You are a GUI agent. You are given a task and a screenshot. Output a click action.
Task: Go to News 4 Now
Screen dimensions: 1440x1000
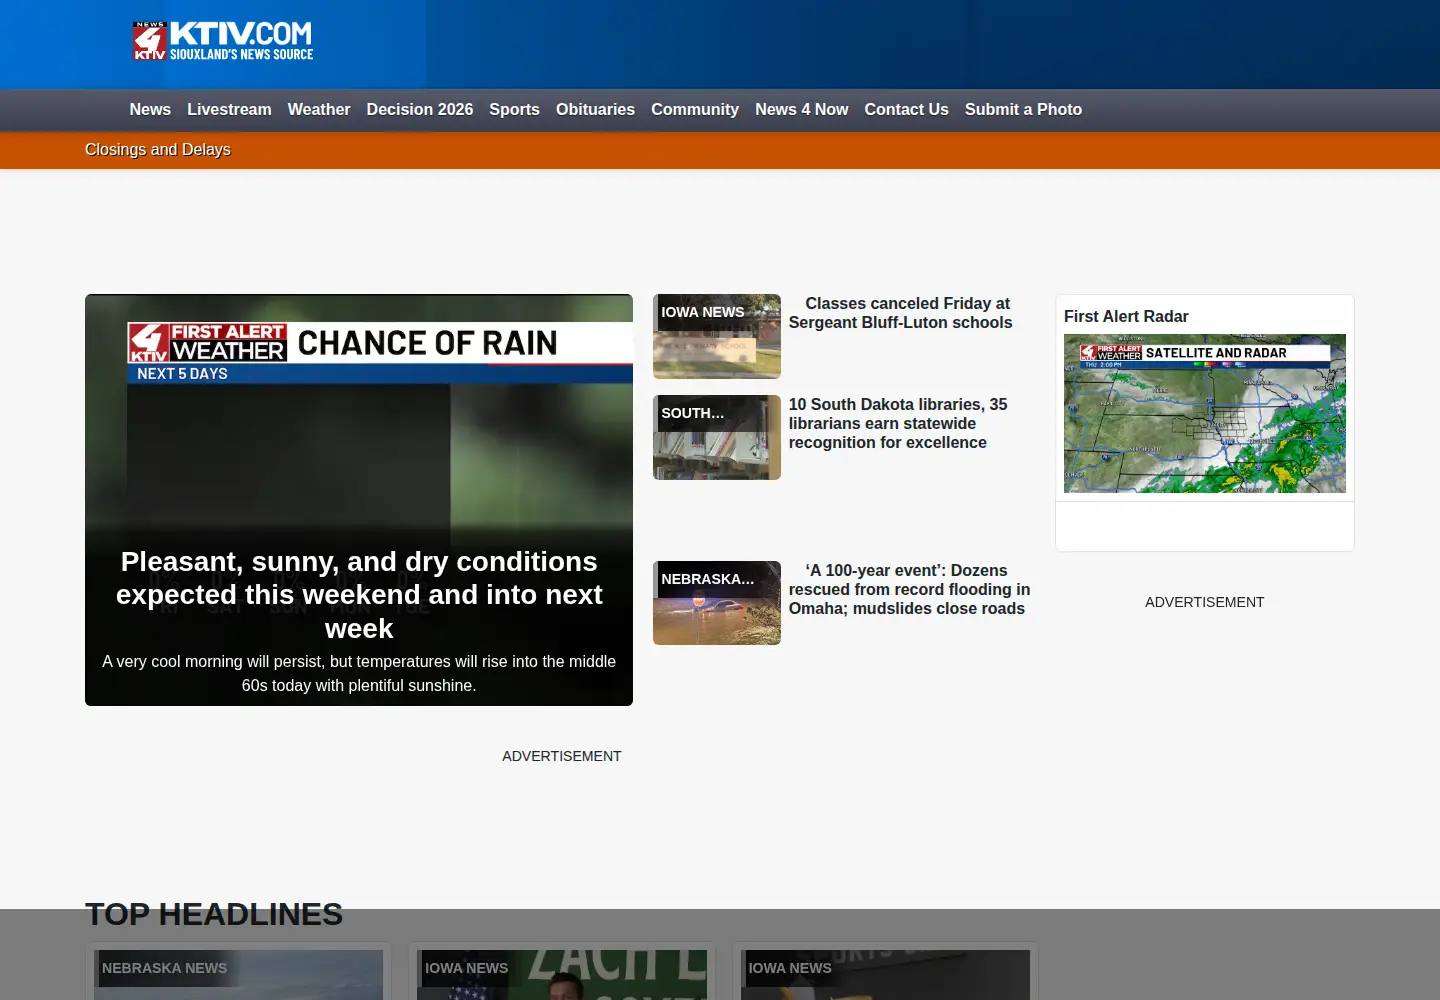coord(802,110)
